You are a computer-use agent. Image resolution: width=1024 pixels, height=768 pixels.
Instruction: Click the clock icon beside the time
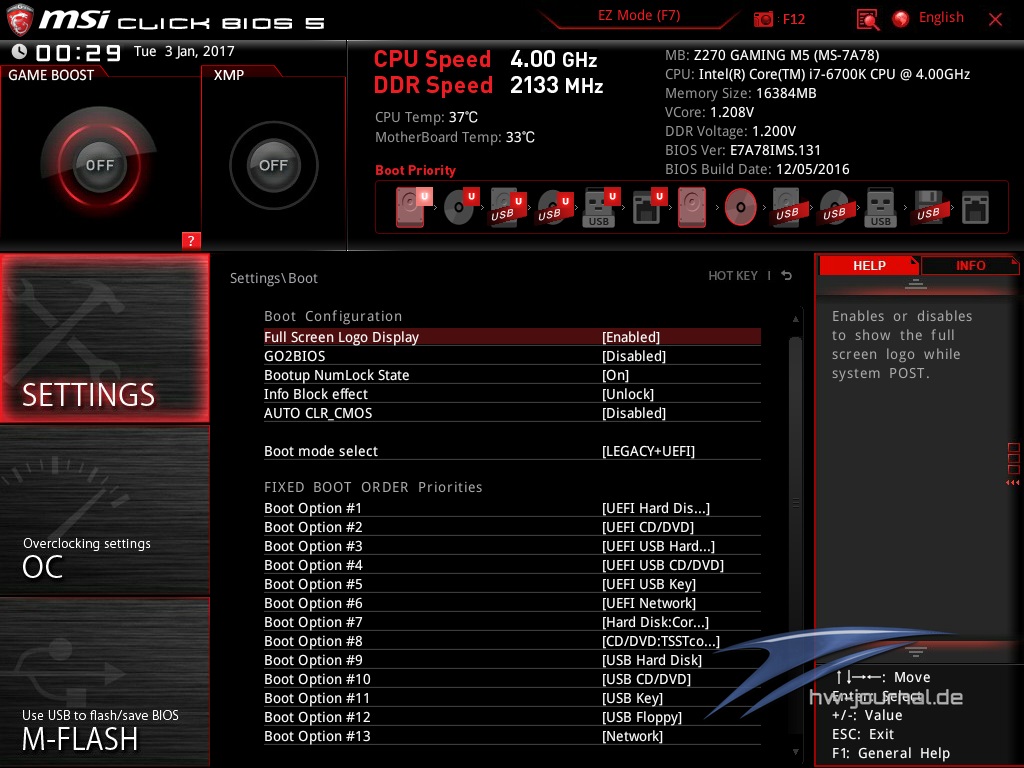click(x=20, y=52)
